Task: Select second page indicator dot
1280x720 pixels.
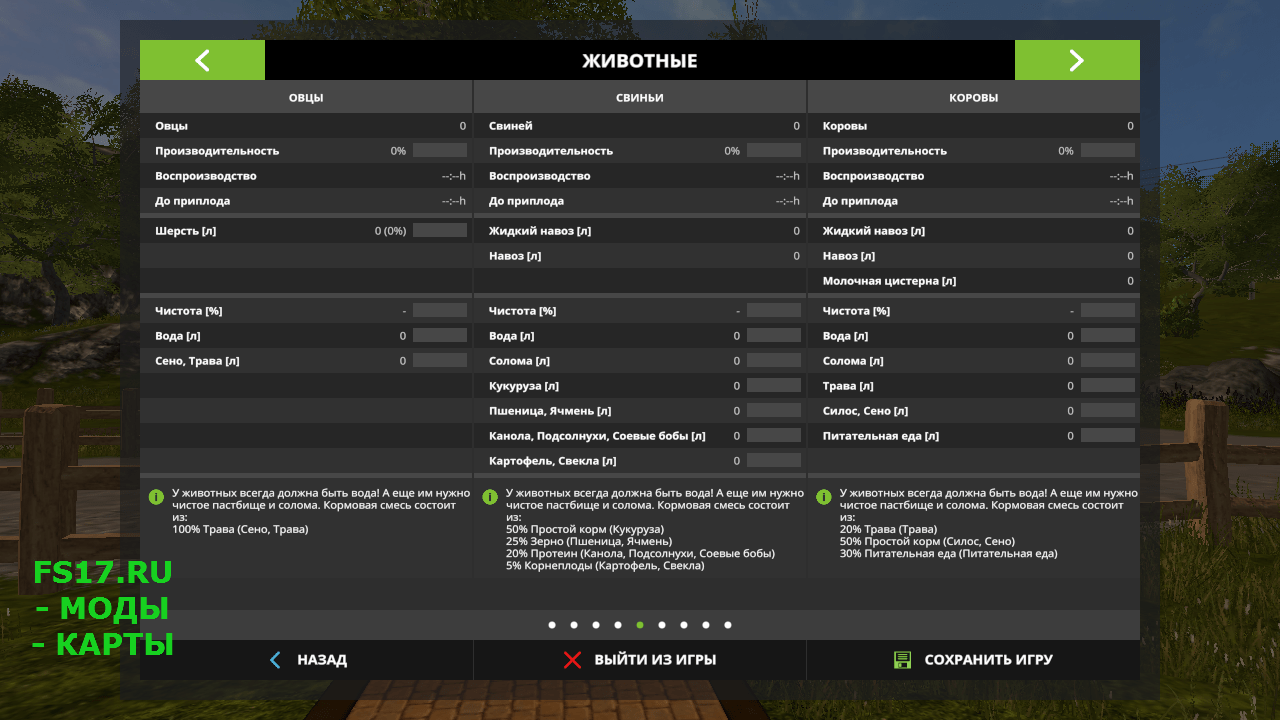Action: pyautogui.click(x=574, y=625)
